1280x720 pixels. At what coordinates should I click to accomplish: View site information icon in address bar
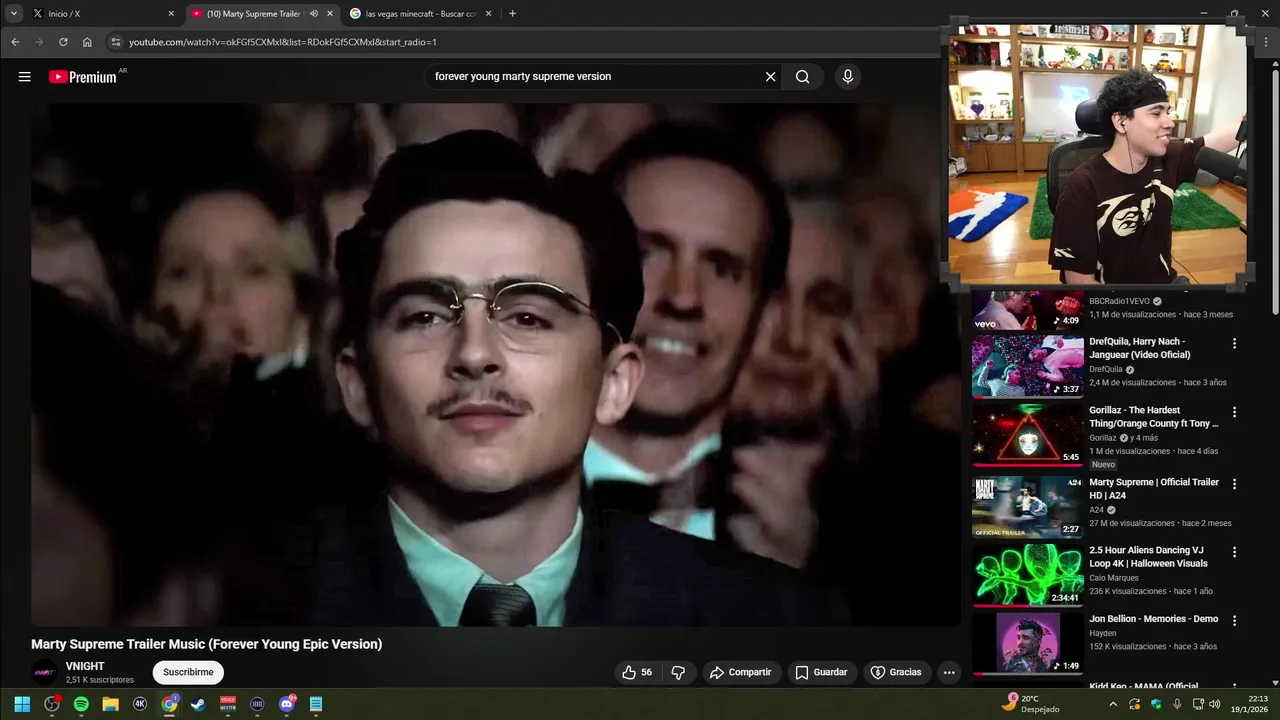(x=115, y=42)
